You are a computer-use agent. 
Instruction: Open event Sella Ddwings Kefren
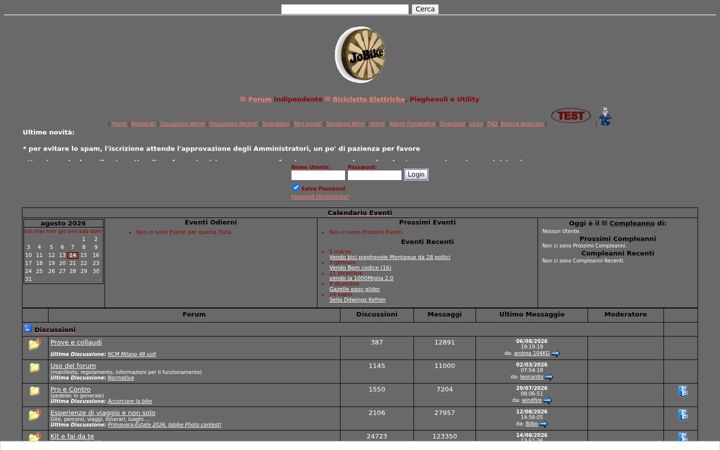point(357,300)
